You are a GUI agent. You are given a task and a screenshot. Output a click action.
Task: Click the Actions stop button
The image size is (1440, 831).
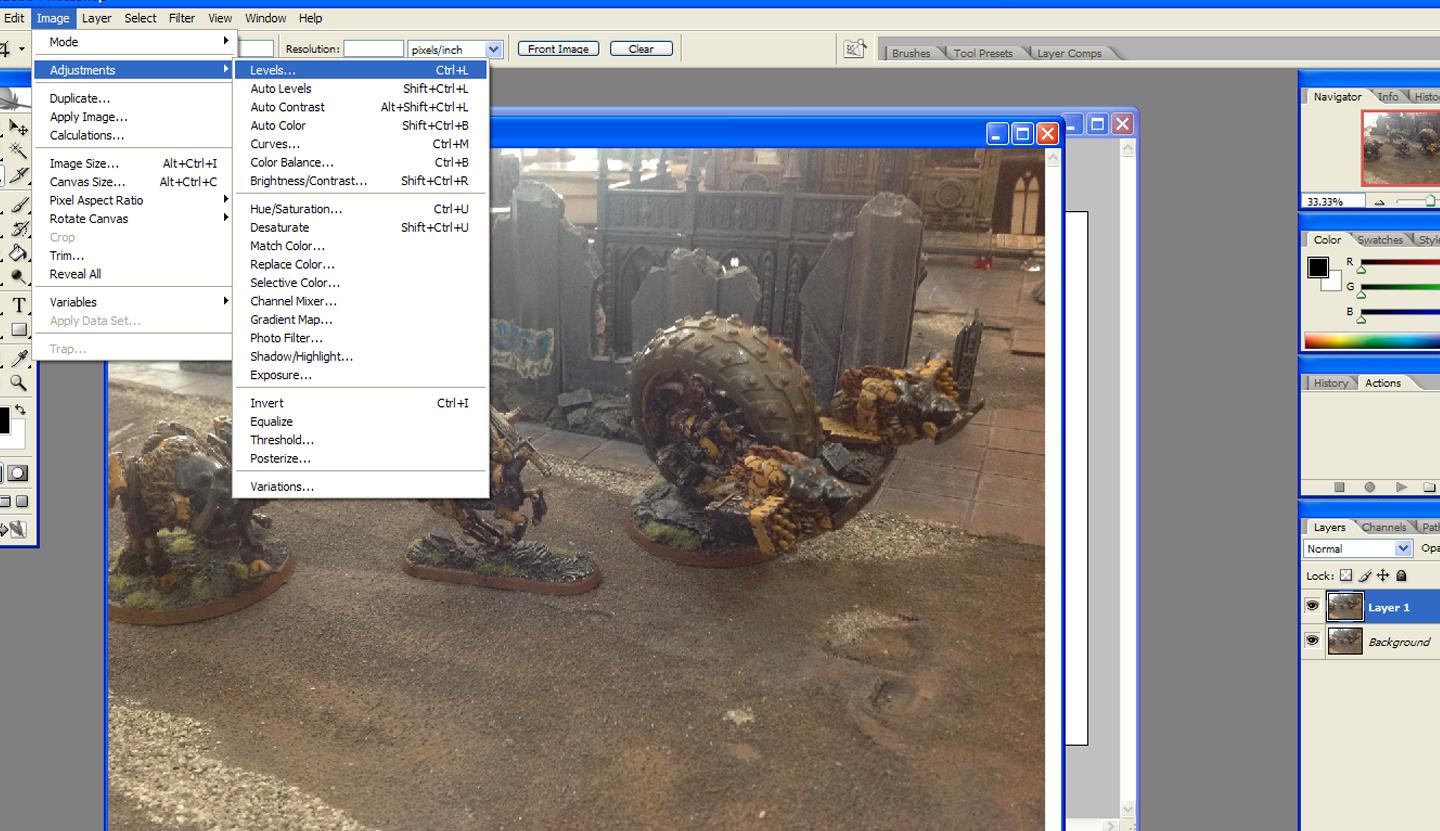1339,487
